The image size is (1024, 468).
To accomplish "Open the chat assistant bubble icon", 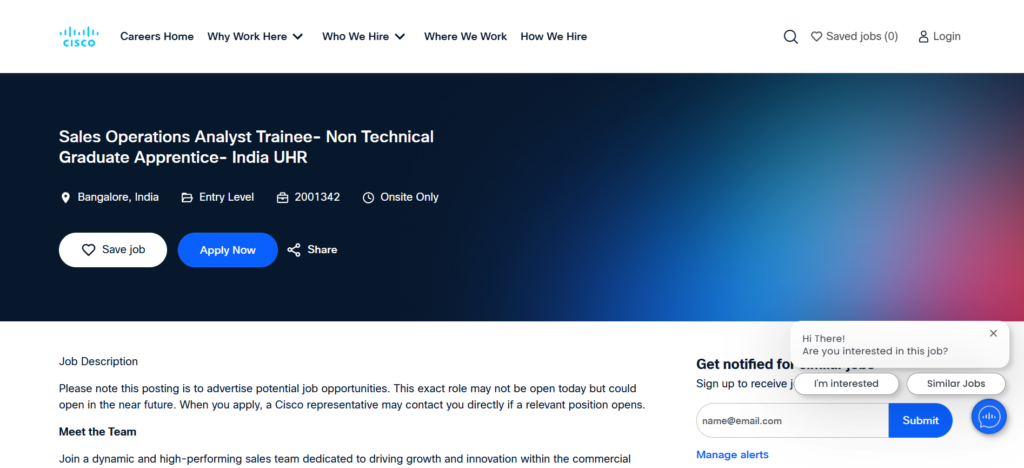I will point(988,416).
